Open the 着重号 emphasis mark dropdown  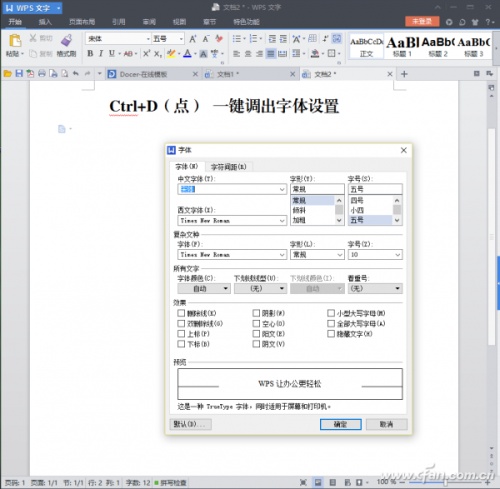[x=375, y=288]
